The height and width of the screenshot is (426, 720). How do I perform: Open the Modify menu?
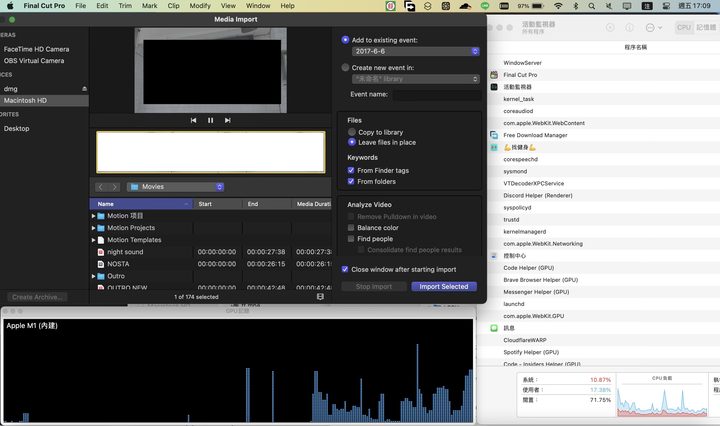coord(200,6)
